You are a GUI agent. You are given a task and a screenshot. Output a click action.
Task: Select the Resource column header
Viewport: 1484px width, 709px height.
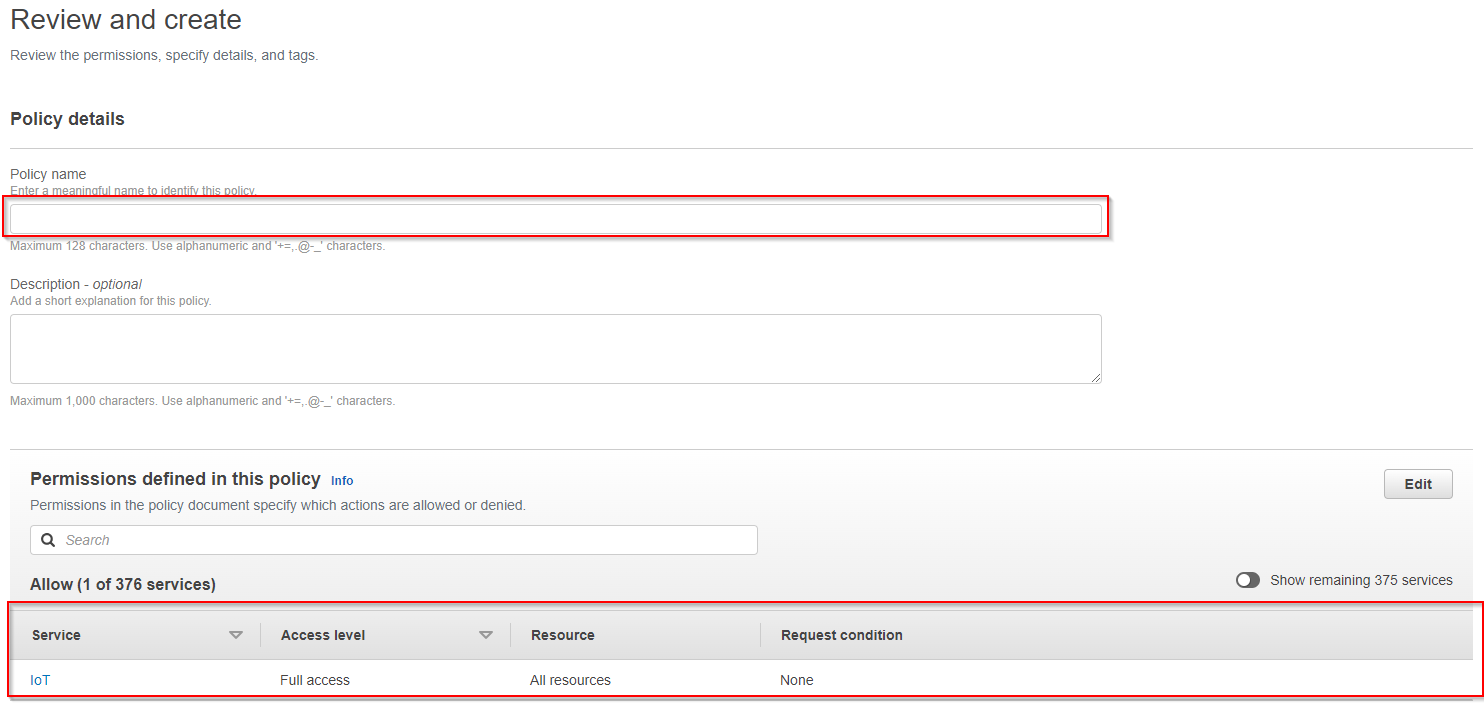pyautogui.click(x=563, y=635)
